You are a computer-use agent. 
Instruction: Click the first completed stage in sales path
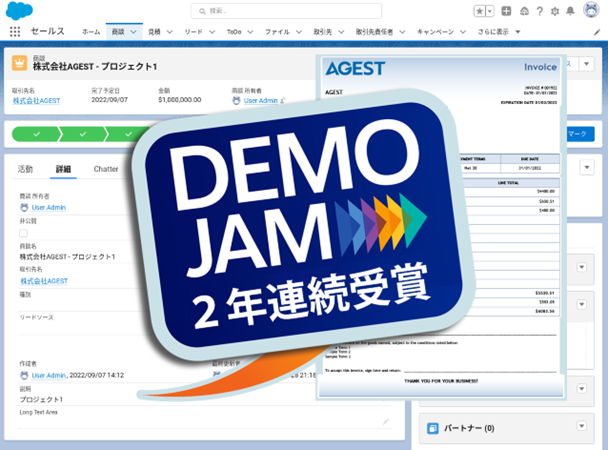(36, 133)
